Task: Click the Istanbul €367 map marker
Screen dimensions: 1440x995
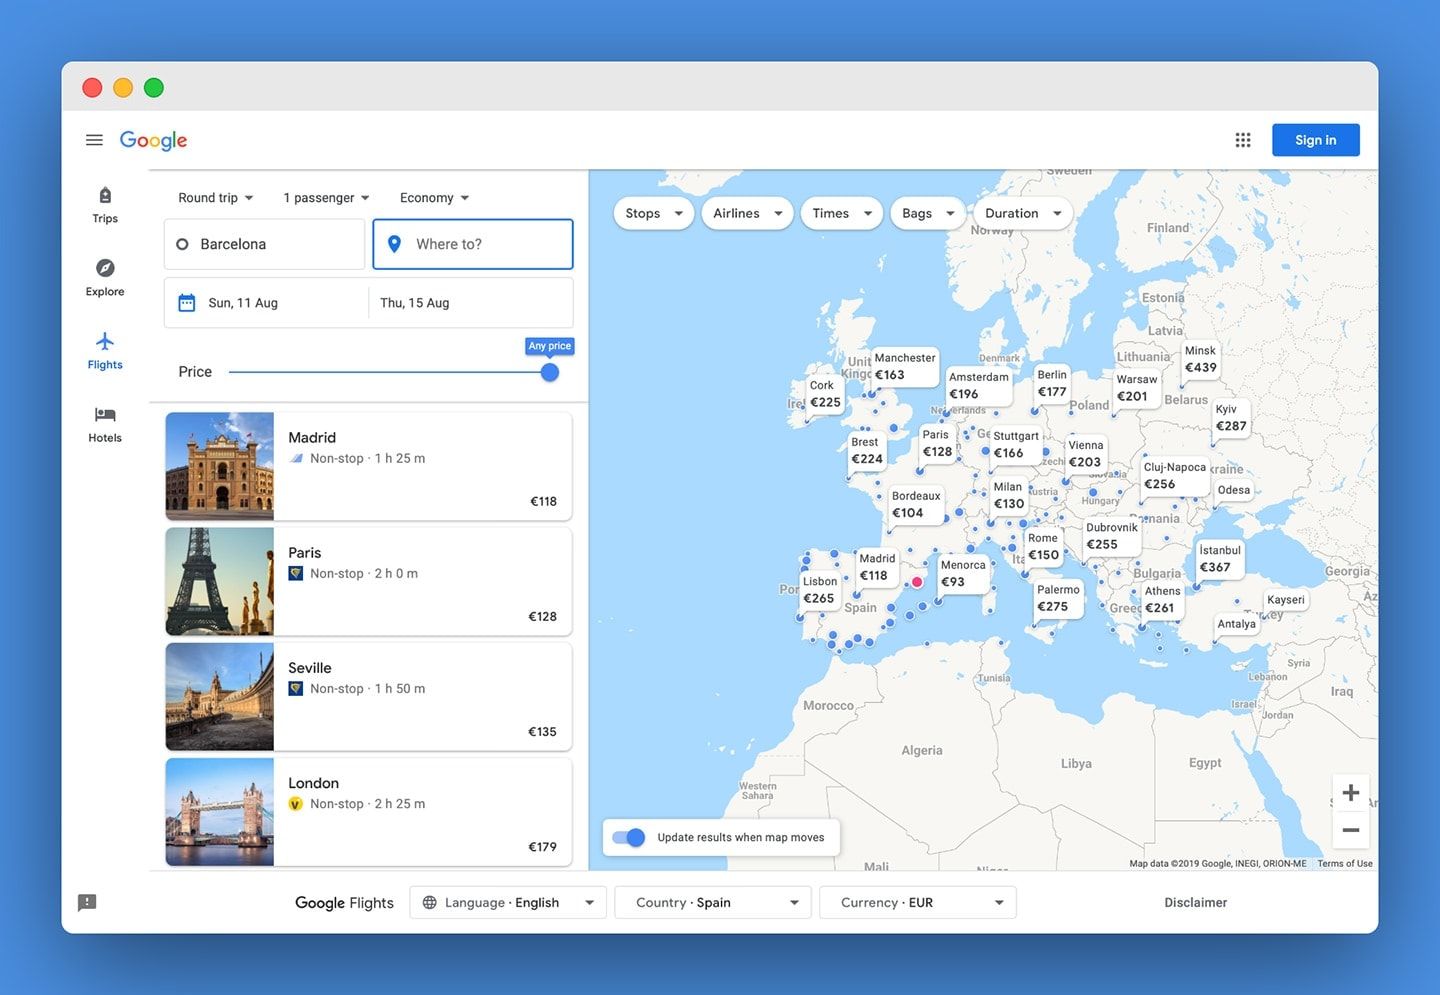Action: 1220,559
